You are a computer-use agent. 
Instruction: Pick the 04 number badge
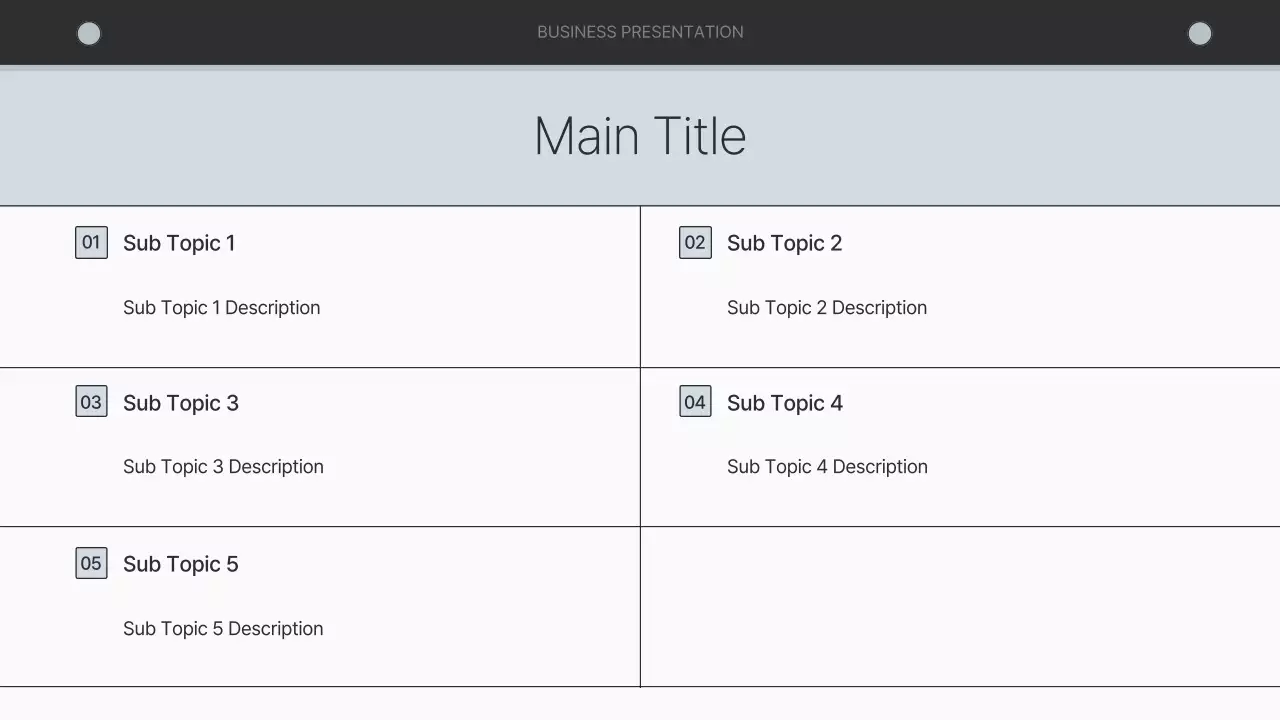[x=695, y=402]
